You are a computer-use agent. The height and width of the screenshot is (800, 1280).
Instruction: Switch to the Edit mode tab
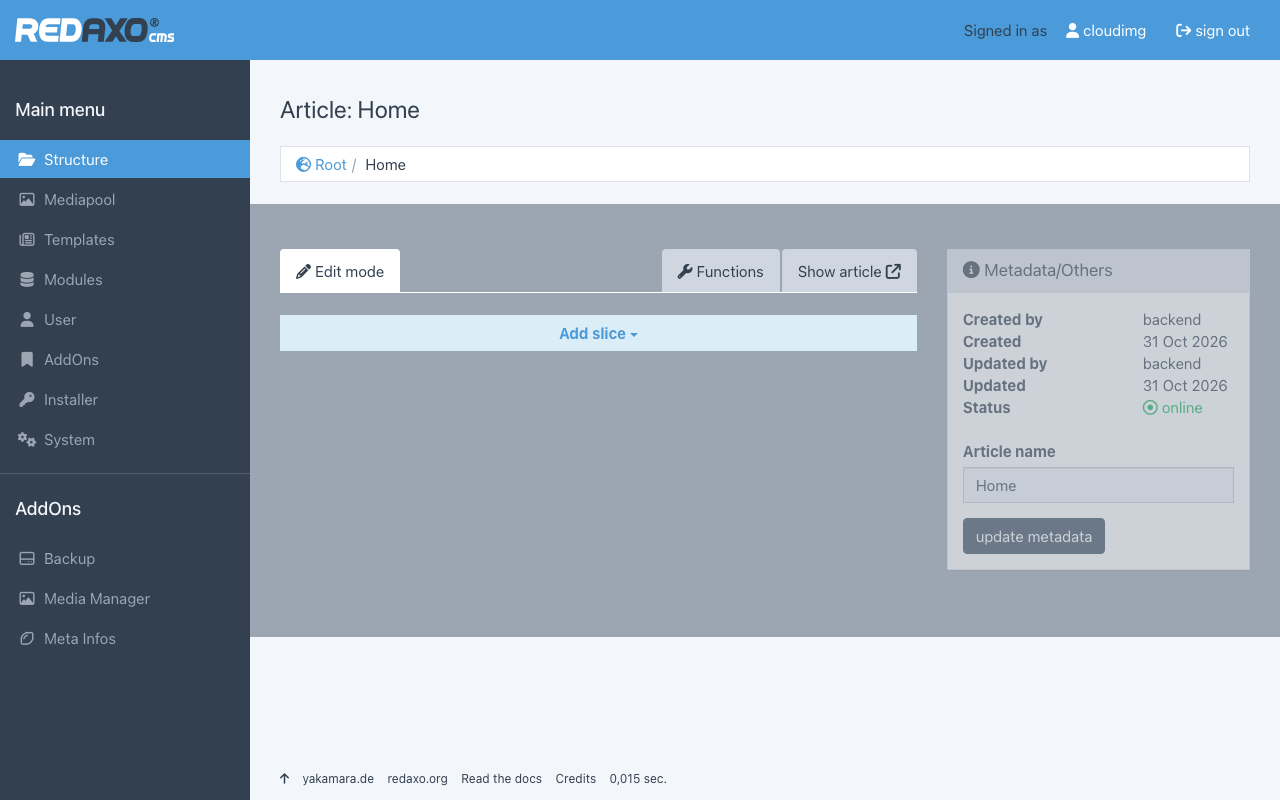tap(340, 271)
